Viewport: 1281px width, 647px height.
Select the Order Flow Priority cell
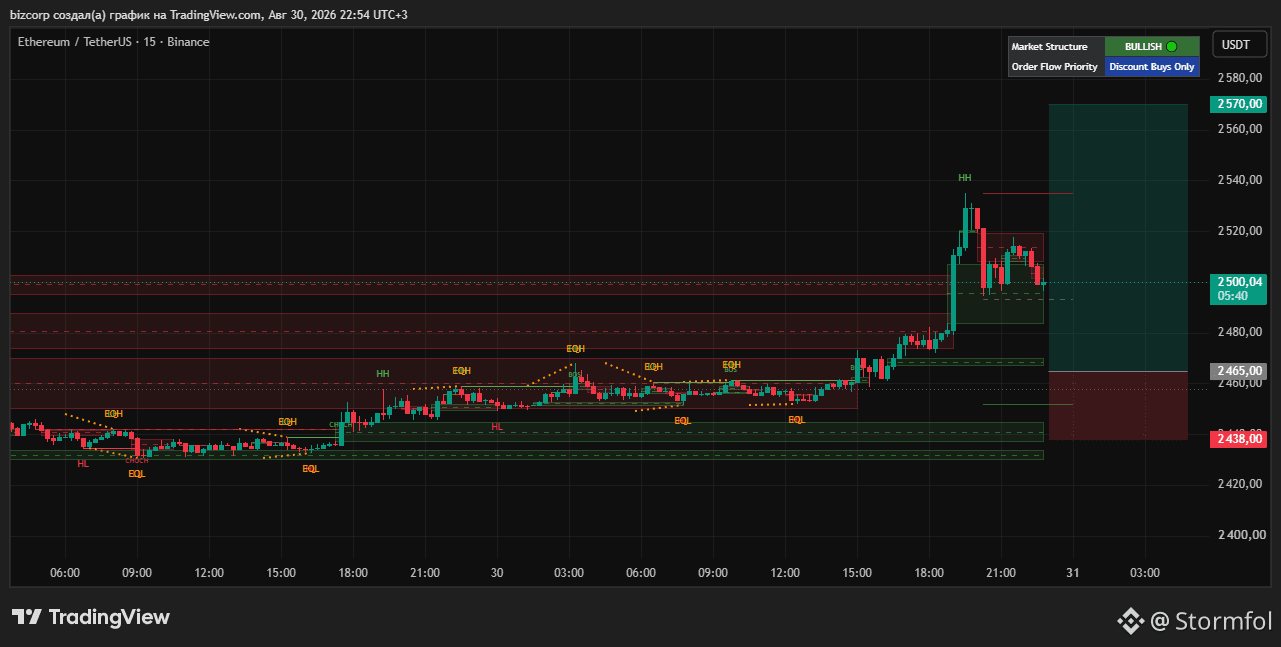[x=1056, y=67]
